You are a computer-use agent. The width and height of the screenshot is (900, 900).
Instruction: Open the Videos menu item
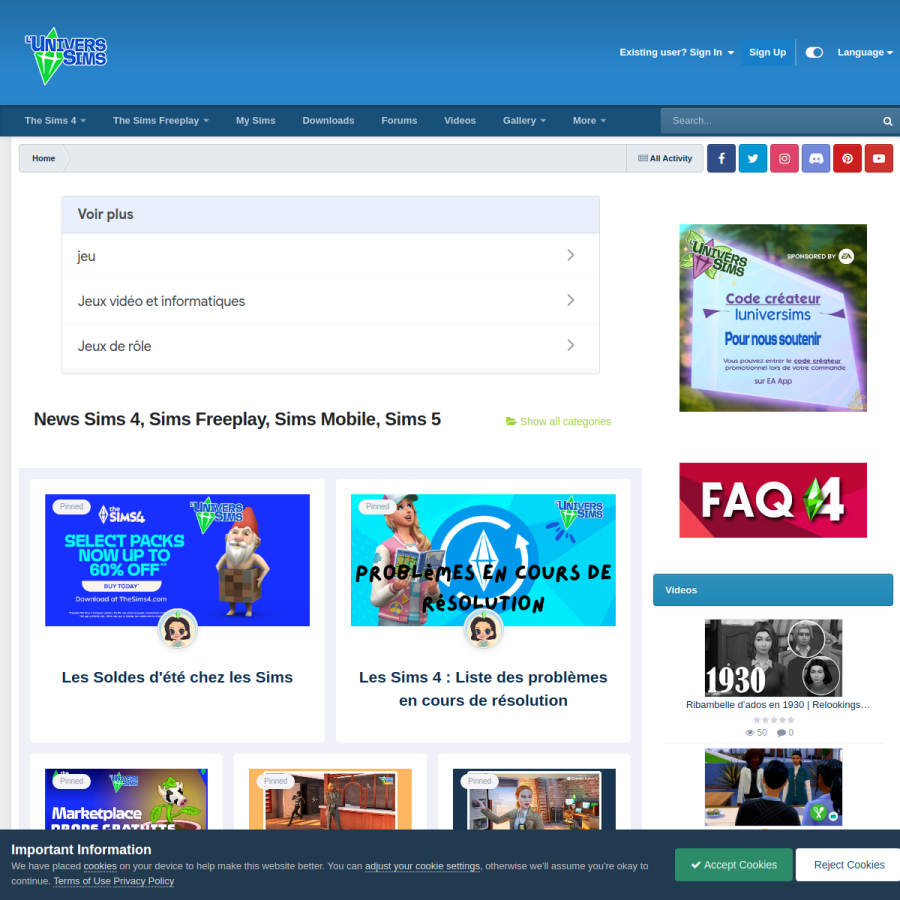[460, 121]
